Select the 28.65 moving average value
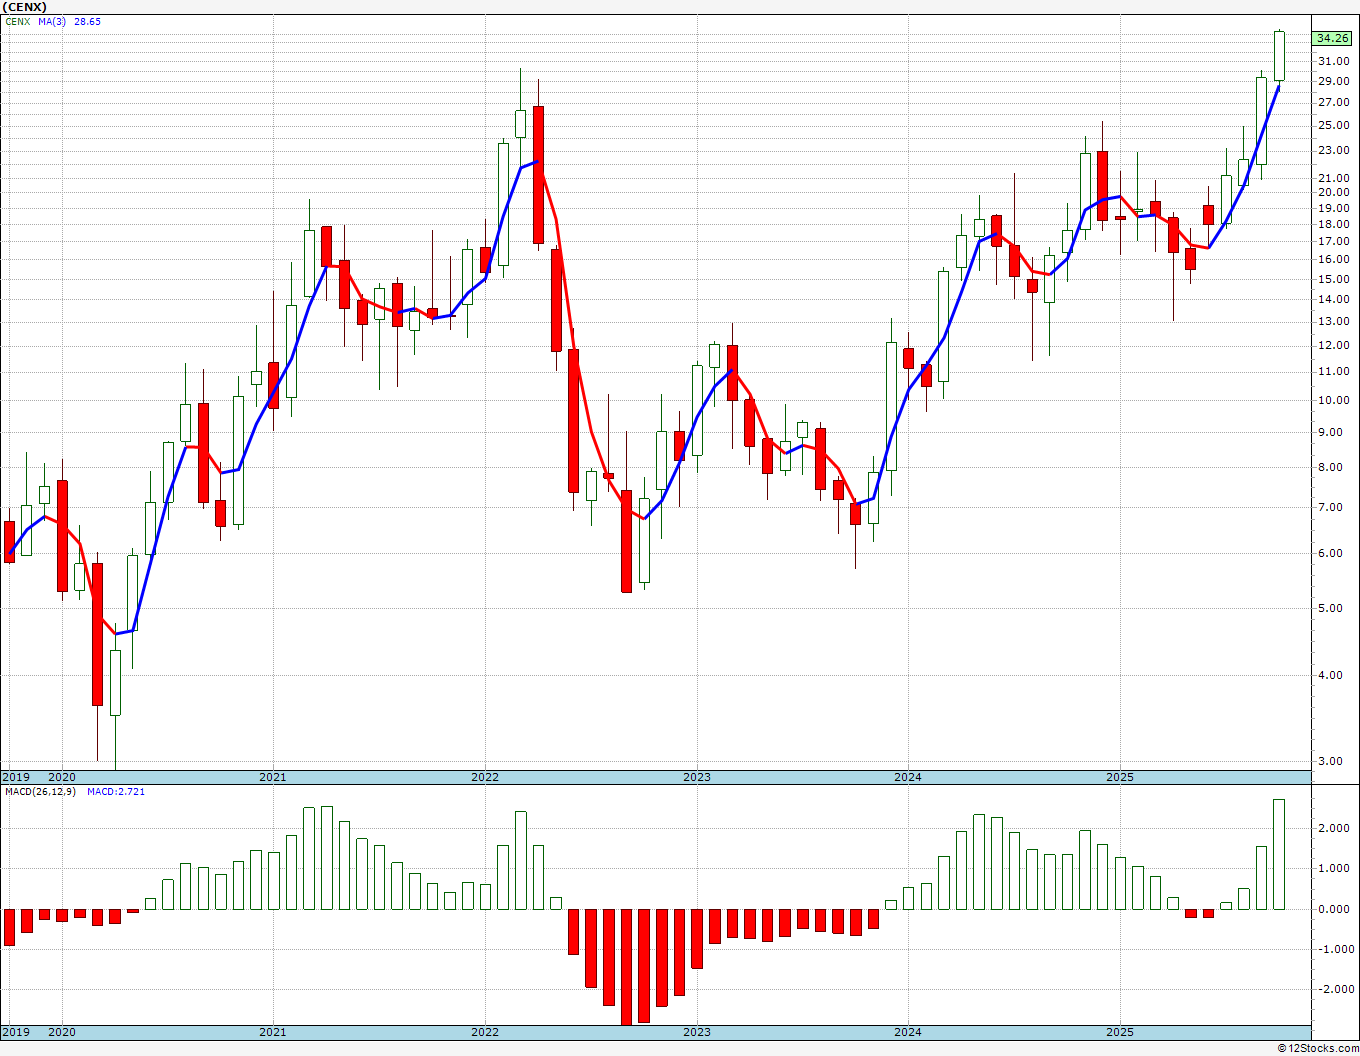The image size is (1360, 1056). tap(87, 21)
